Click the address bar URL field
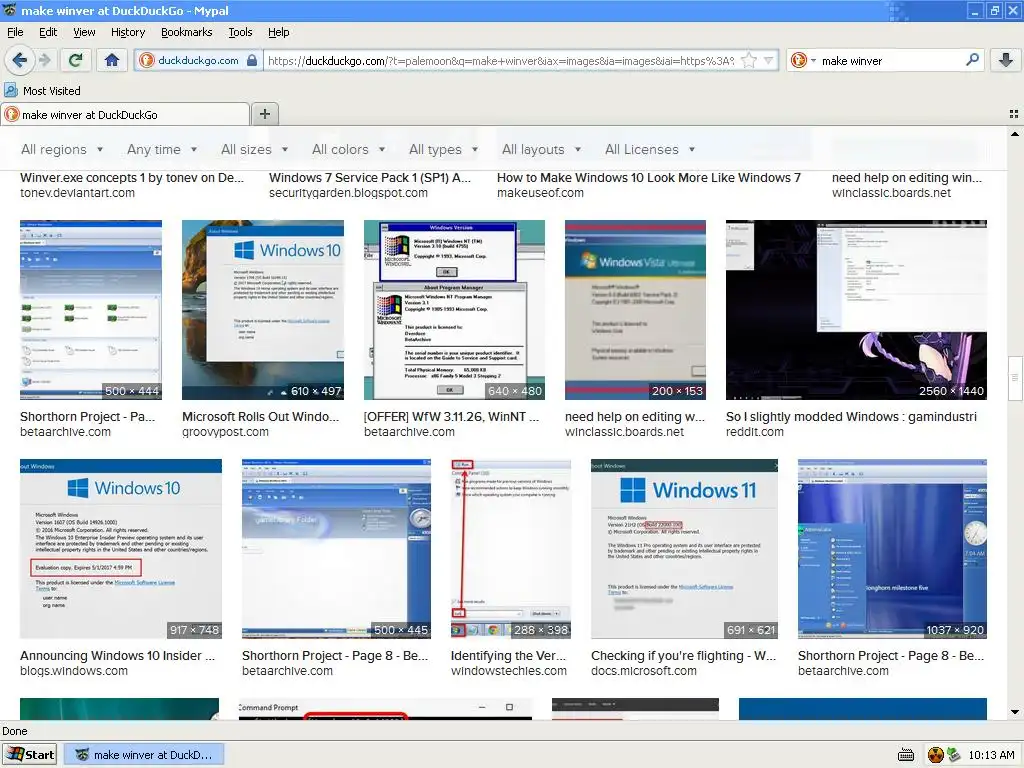1024x768 pixels. 501,61
